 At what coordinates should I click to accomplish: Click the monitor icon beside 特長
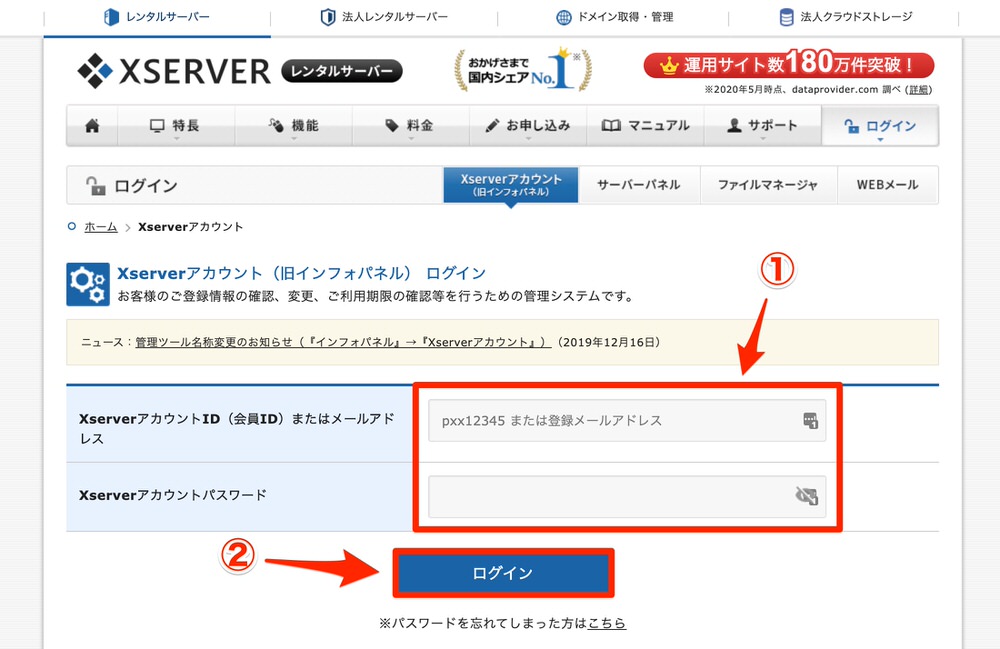(x=157, y=126)
